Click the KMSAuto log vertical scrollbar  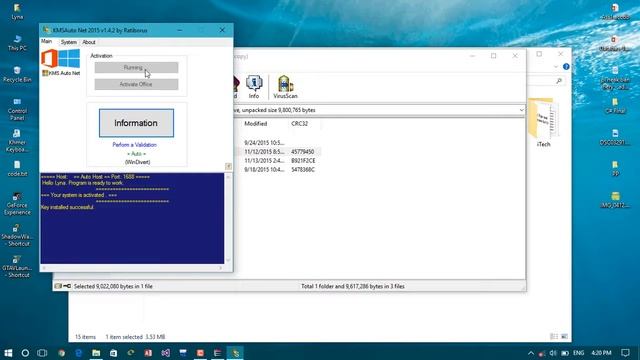(x=228, y=218)
